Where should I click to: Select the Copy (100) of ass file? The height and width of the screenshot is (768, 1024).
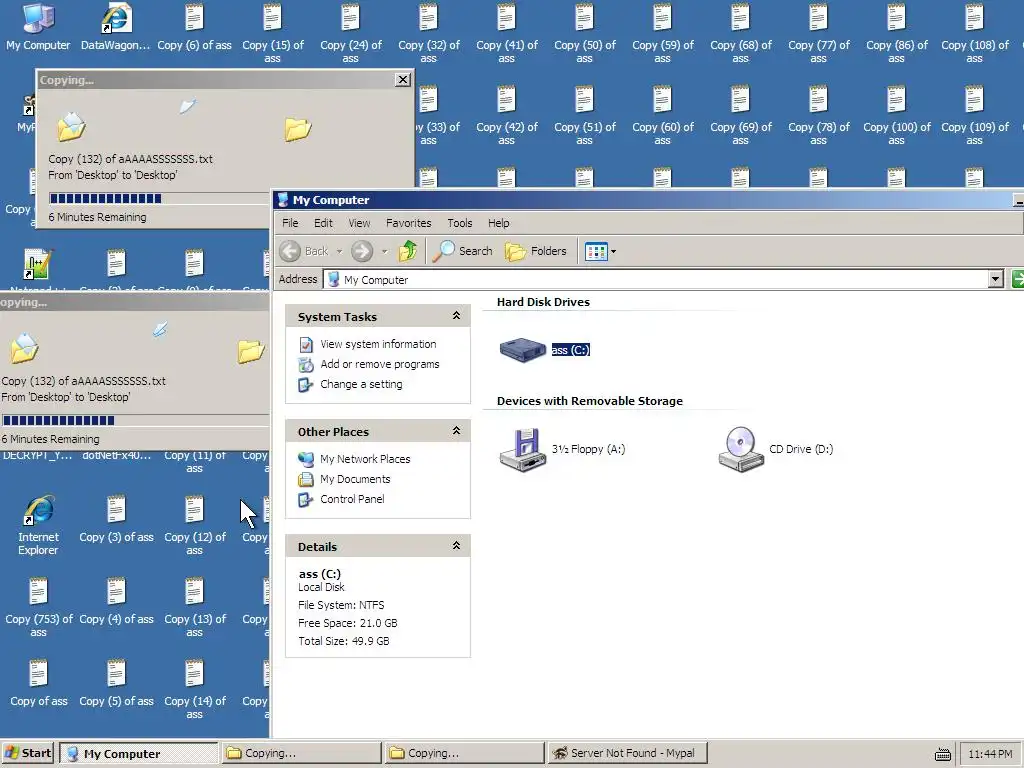click(897, 114)
